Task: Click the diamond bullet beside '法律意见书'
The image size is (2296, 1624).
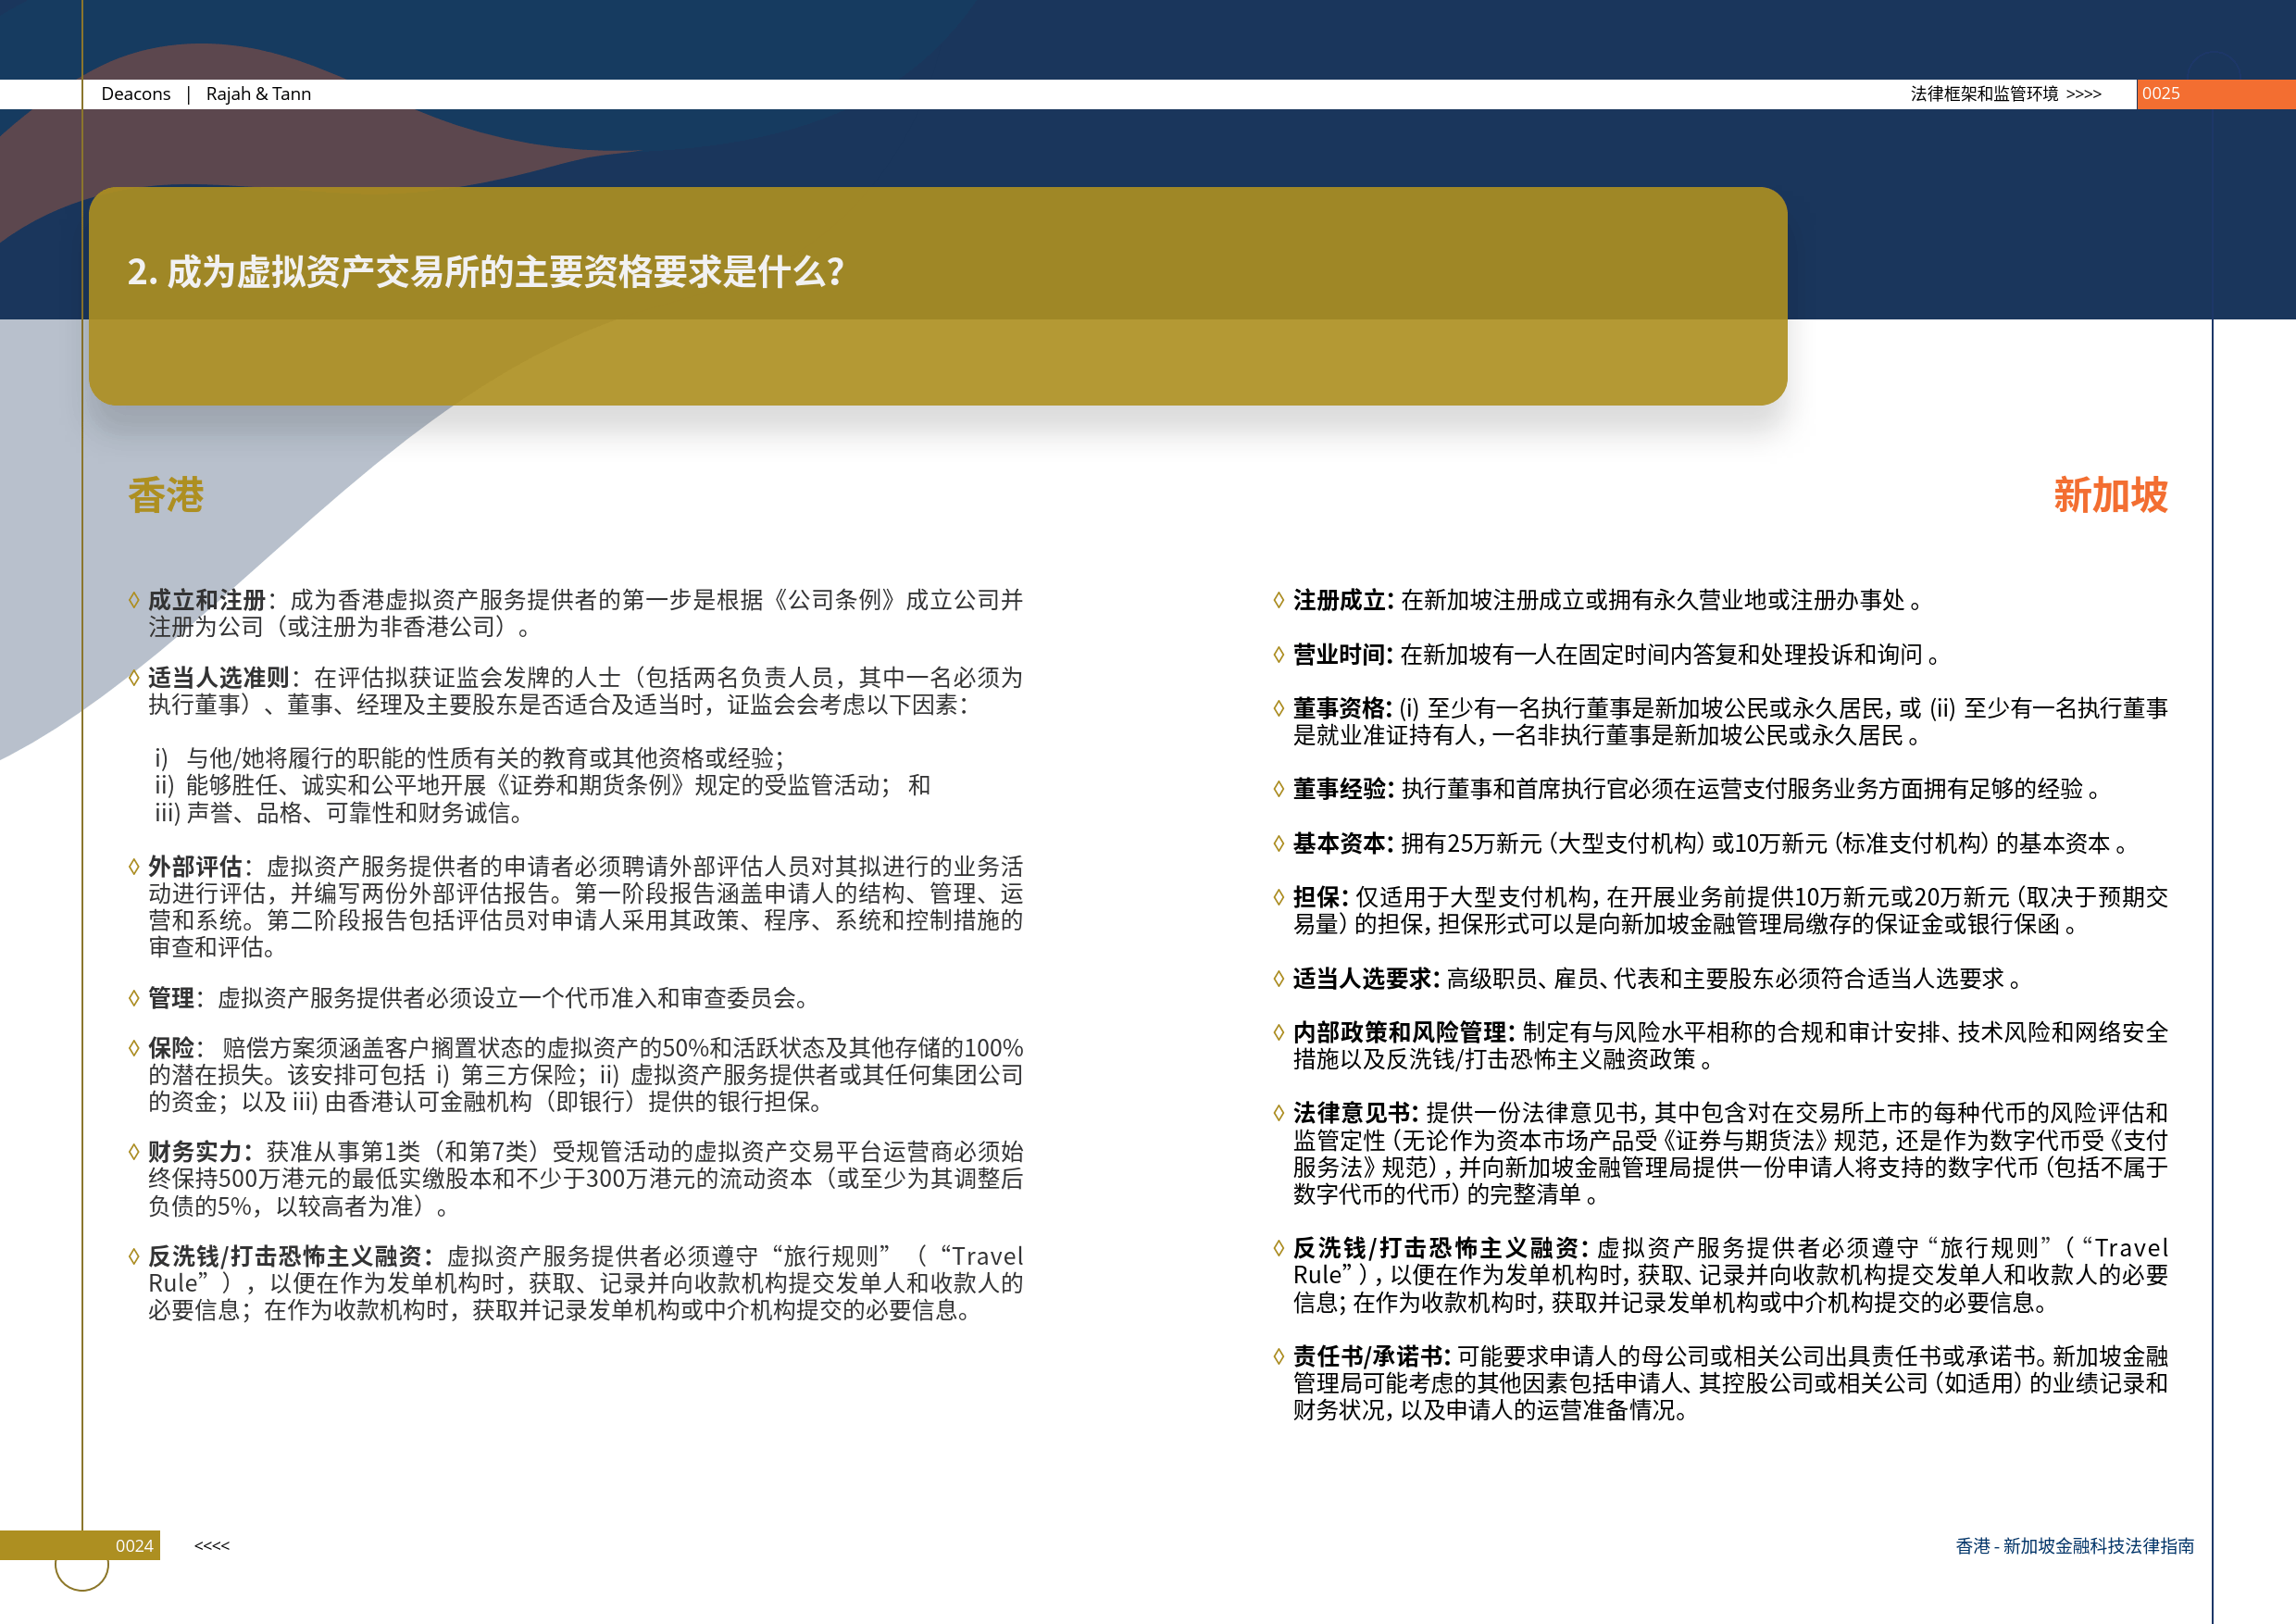Action: (1278, 1113)
